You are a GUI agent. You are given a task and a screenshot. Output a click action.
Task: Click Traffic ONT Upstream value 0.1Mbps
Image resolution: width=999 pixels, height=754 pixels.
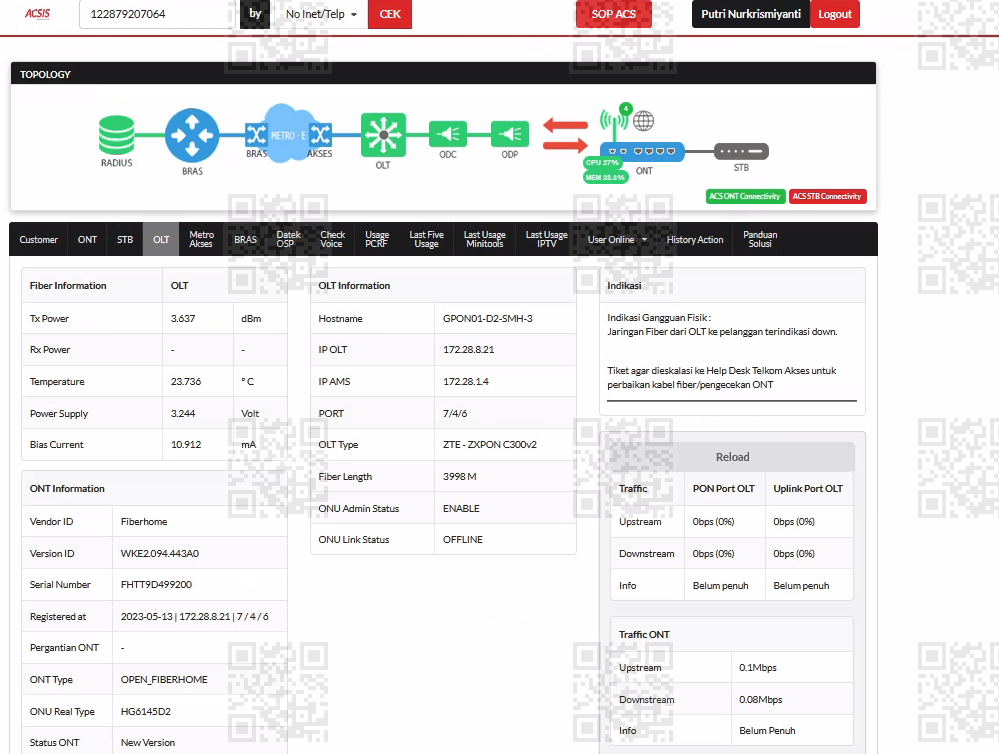[758, 668]
